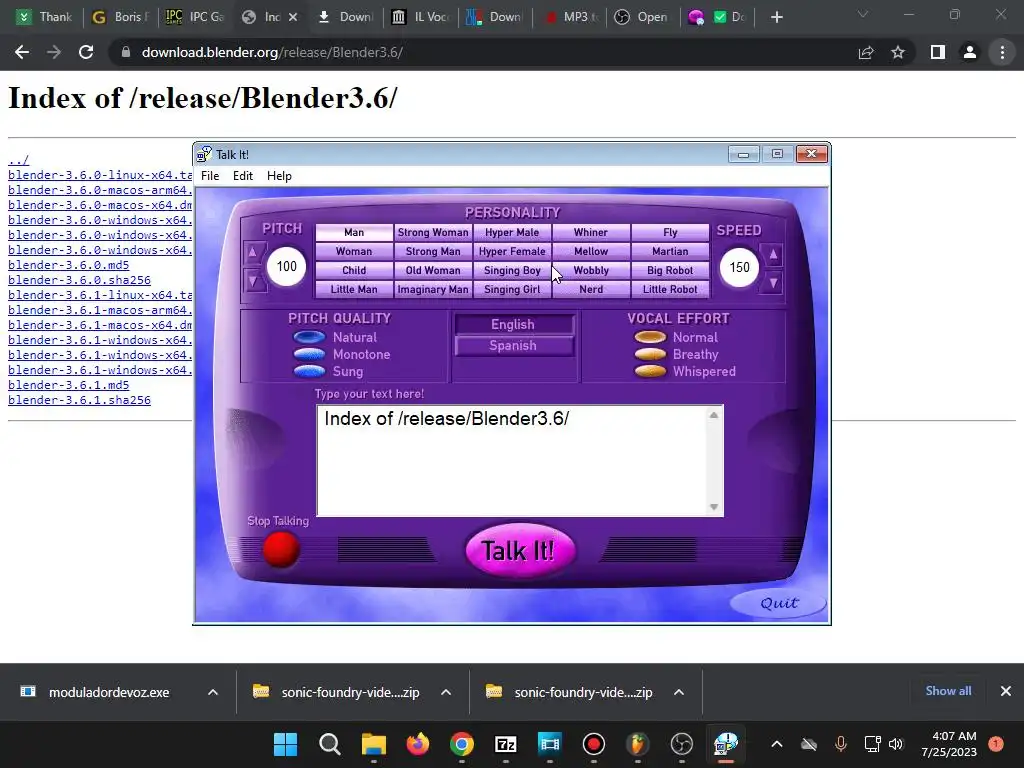Dismiss the downloads bar
Image resolution: width=1024 pixels, height=768 pixels.
1006,691
